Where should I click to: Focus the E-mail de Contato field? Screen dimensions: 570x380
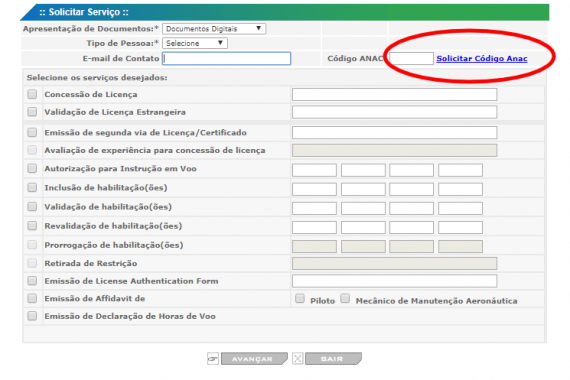click(226, 59)
